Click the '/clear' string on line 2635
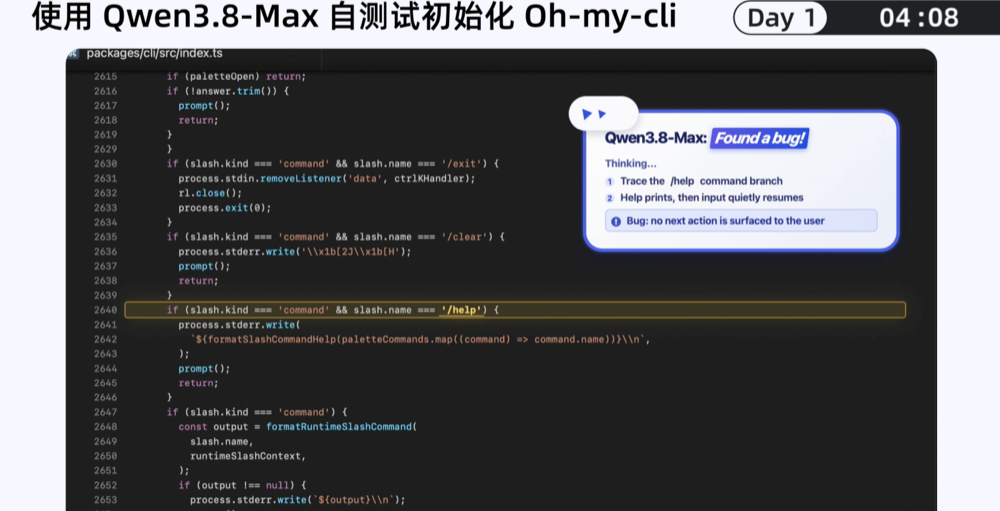Viewport: 1000px width, 511px height. [x=462, y=237]
